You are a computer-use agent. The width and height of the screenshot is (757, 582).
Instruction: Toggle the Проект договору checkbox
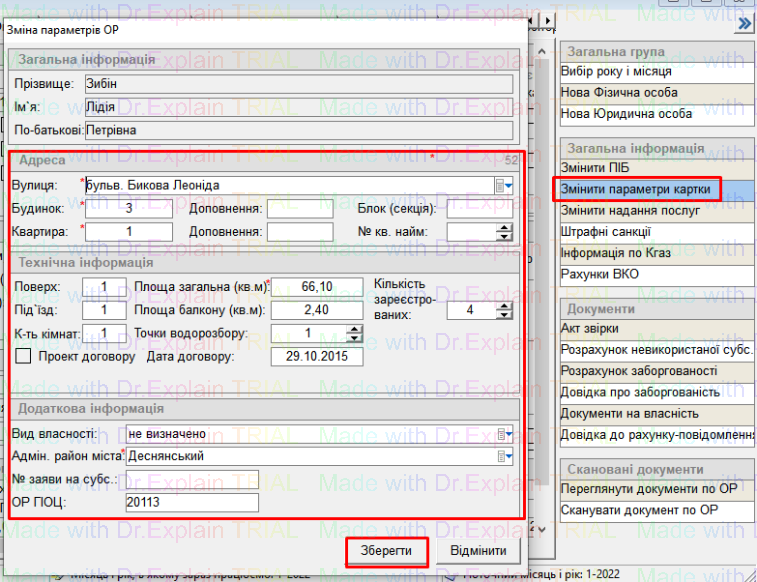pos(24,357)
